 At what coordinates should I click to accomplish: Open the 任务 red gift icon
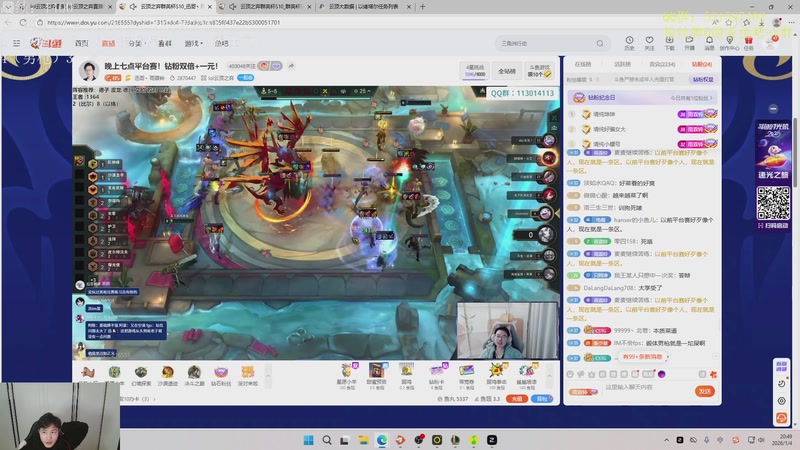pos(748,43)
